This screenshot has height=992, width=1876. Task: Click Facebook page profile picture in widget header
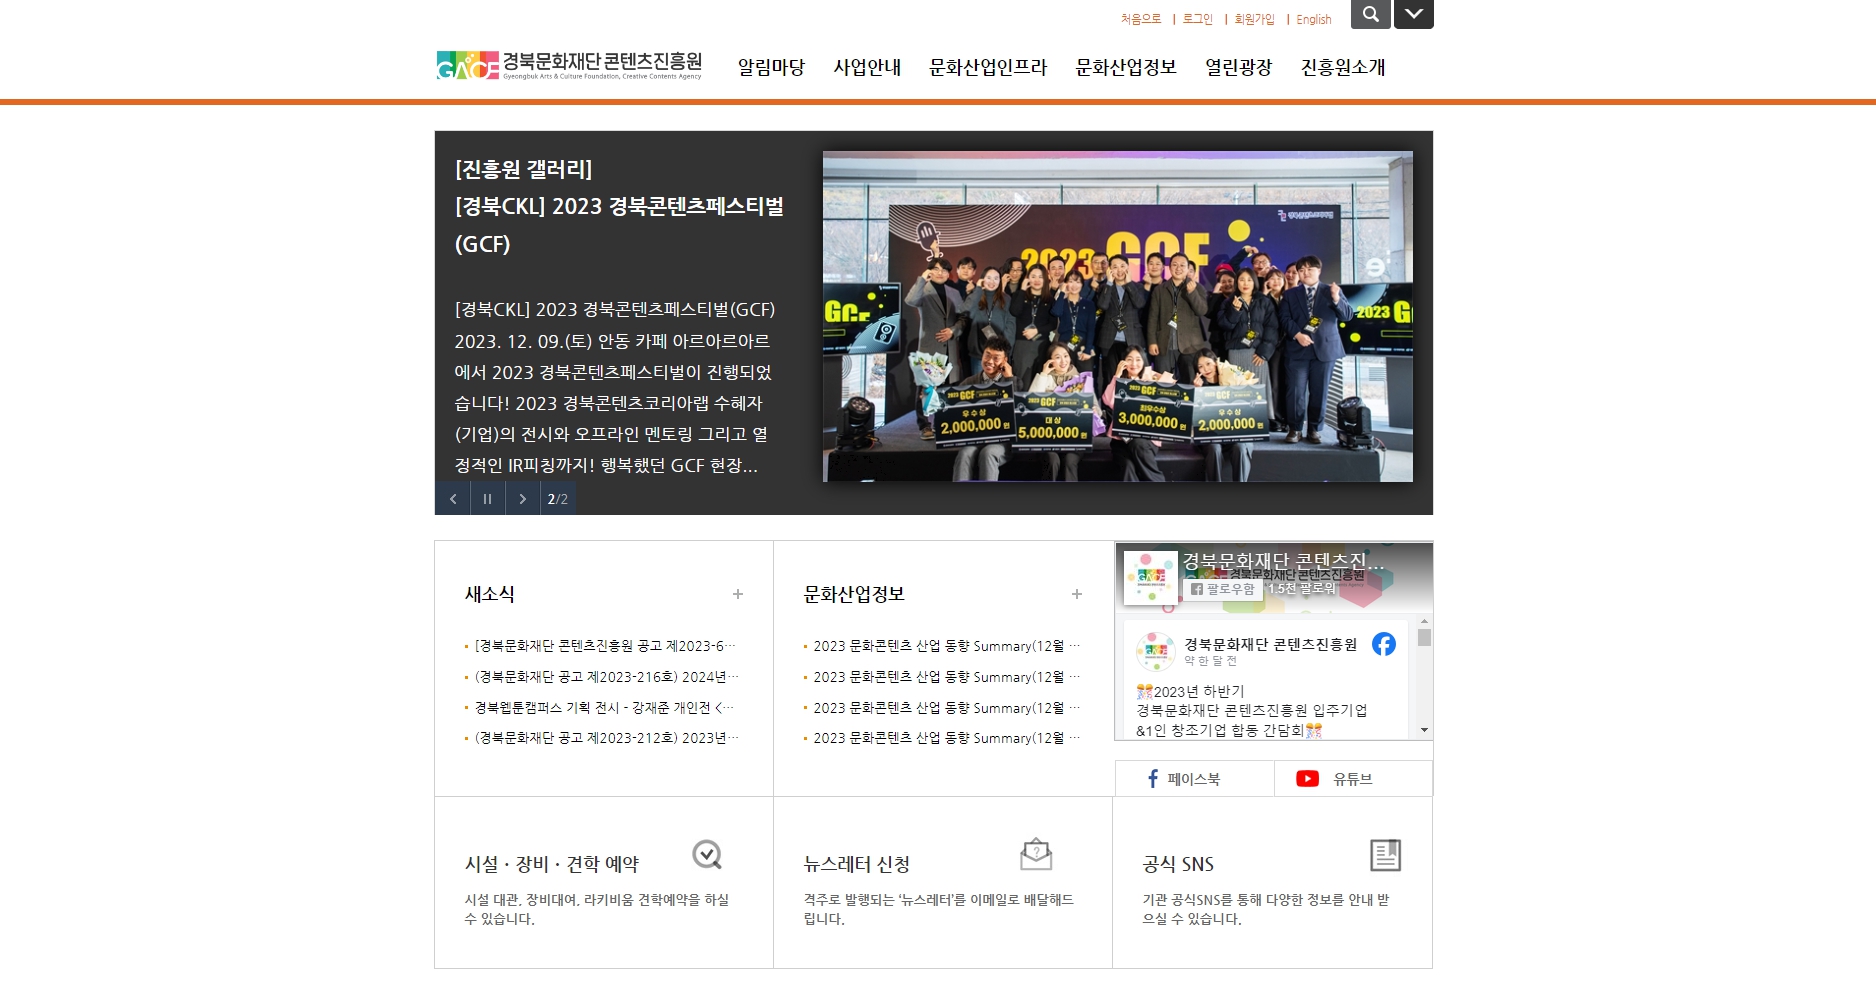pos(1150,577)
